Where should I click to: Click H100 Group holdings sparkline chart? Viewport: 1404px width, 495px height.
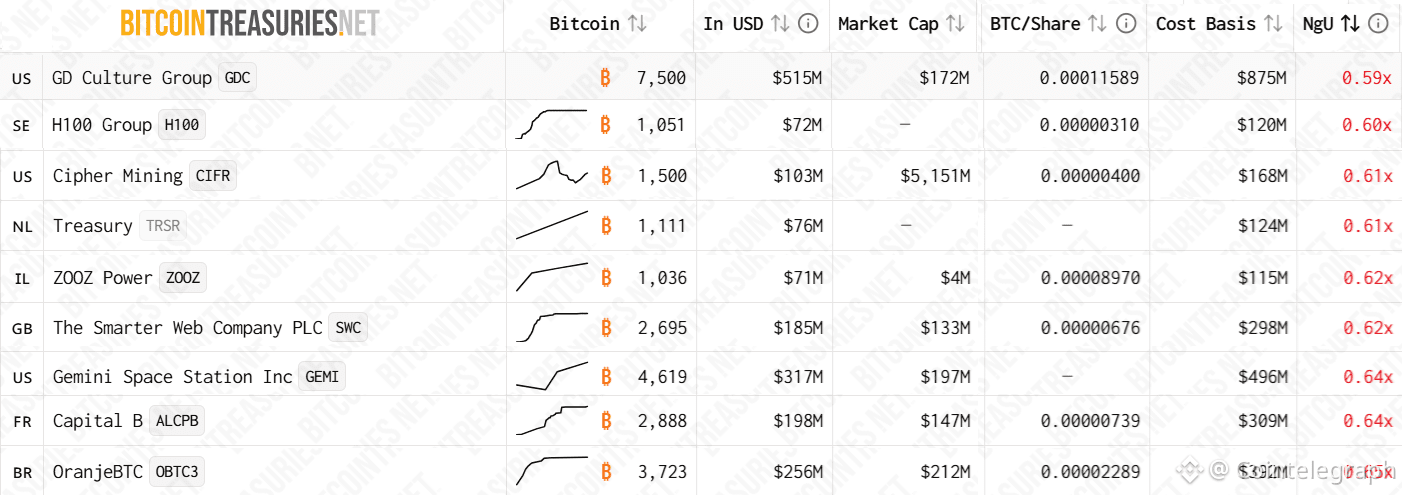coord(551,124)
